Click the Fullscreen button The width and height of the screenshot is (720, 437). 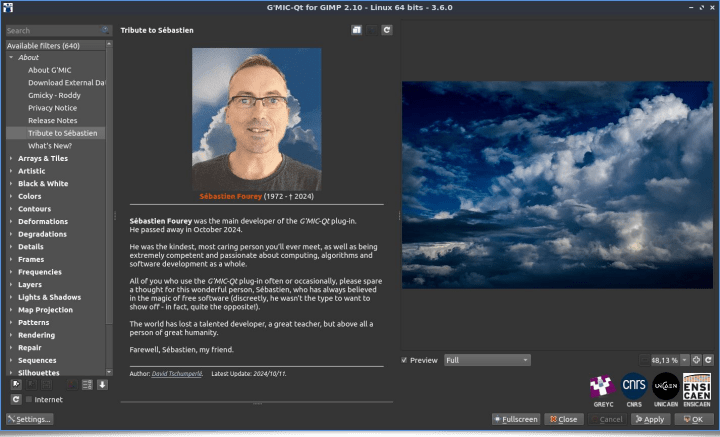pyautogui.click(x=516, y=419)
